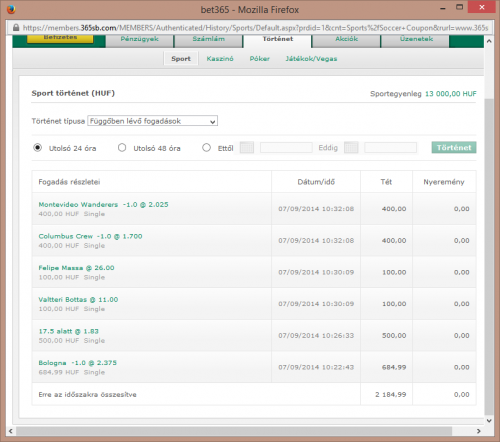The width and height of the screenshot is (500, 442).
Task: Open the 17.5 alatt @ 1.83 bet
Action: 69,331
